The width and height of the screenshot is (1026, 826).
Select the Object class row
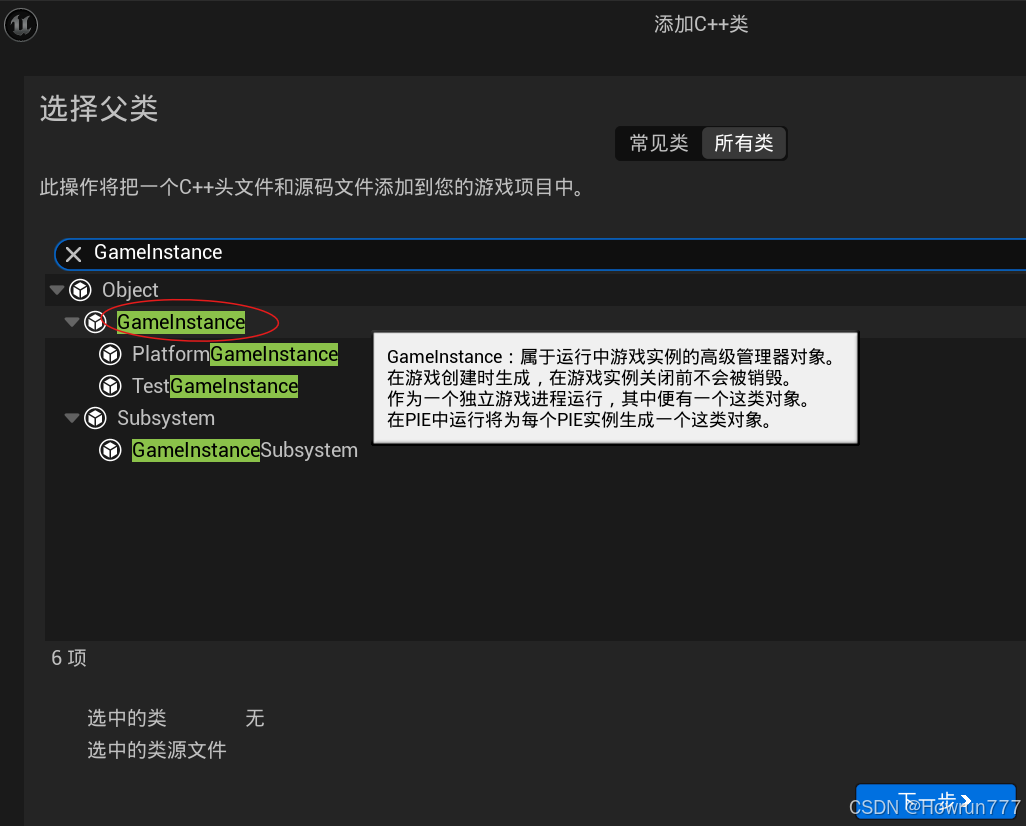(x=535, y=289)
